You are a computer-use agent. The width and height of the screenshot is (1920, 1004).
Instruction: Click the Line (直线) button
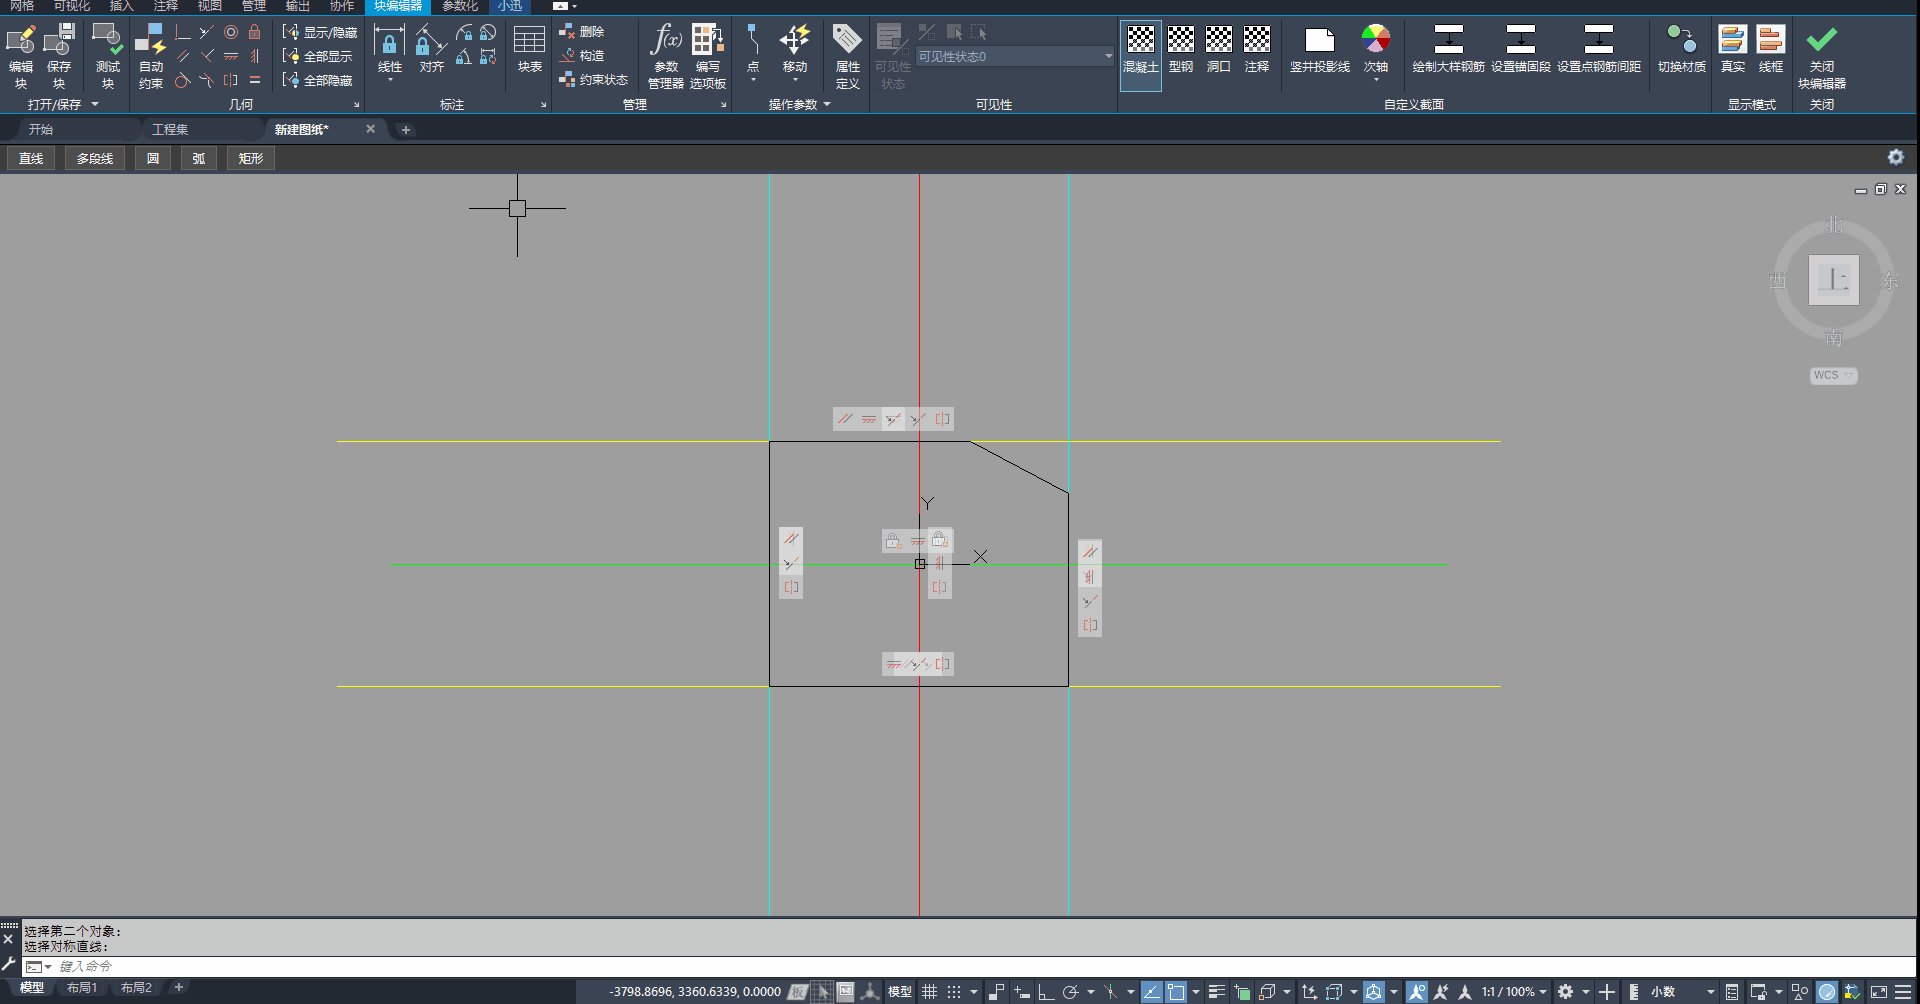tap(31, 158)
